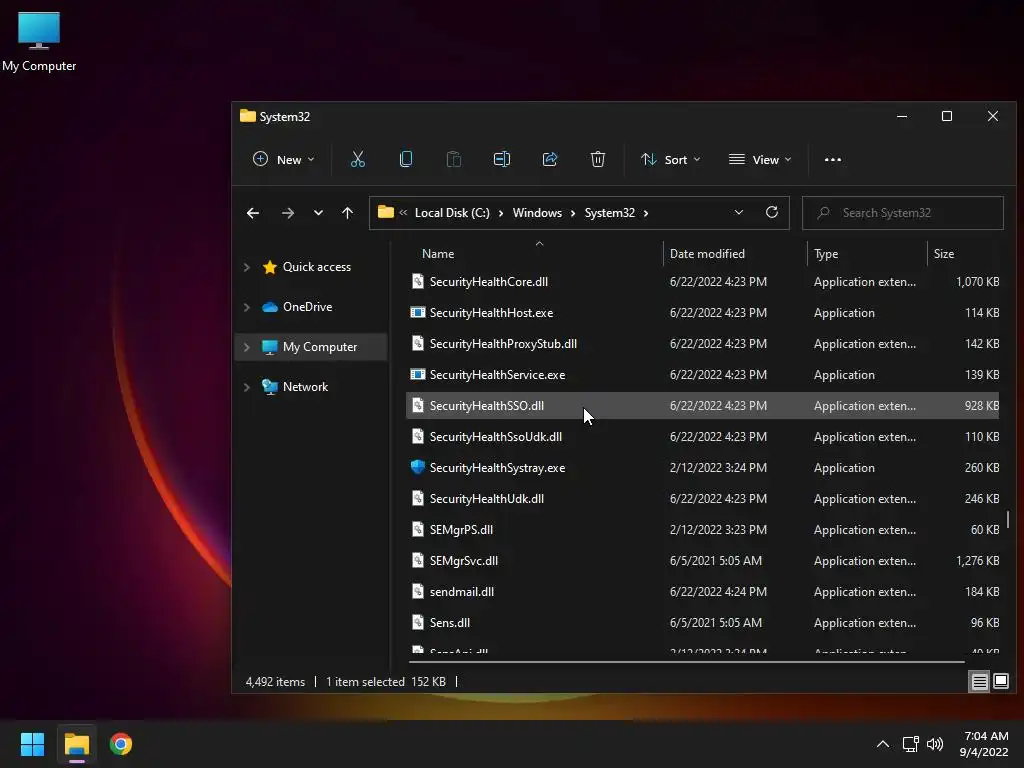Click the sendmail.dll file icon

pos(417,591)
